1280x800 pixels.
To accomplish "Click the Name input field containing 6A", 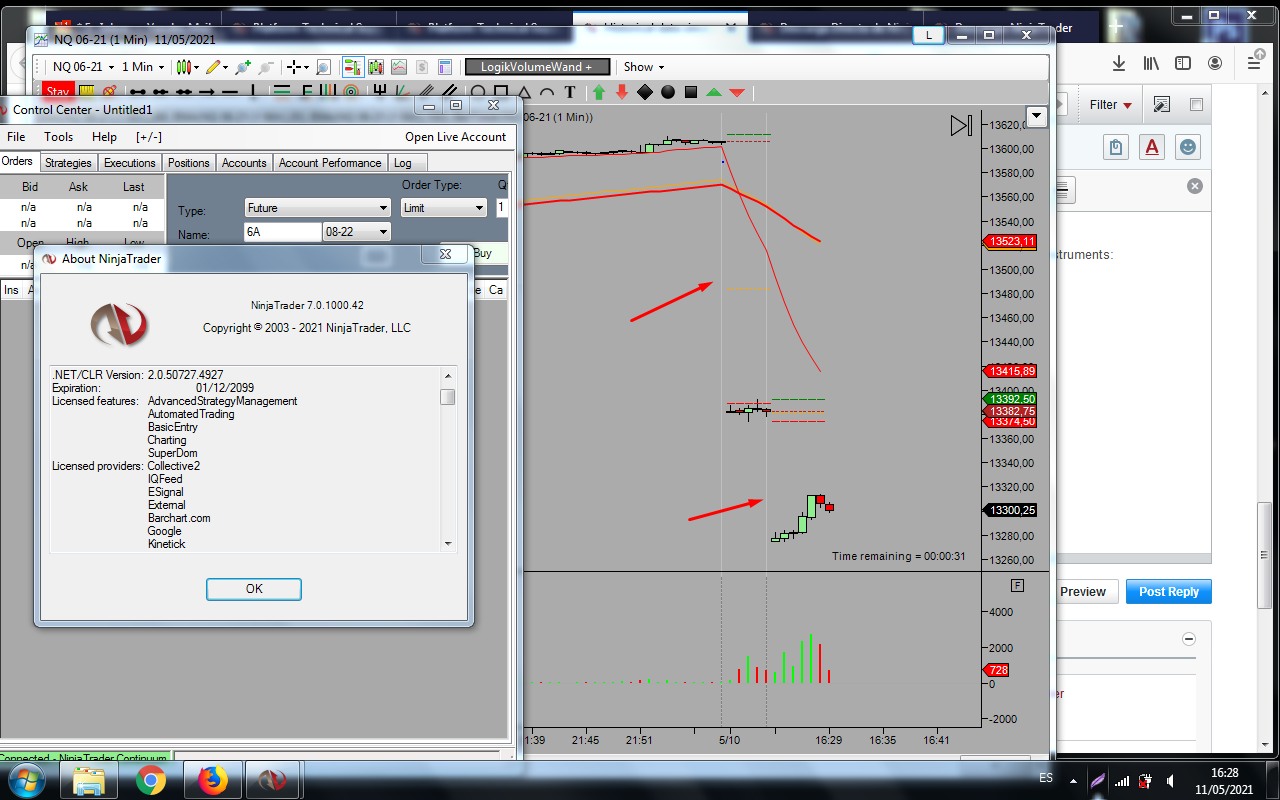I will click(283, 232).
